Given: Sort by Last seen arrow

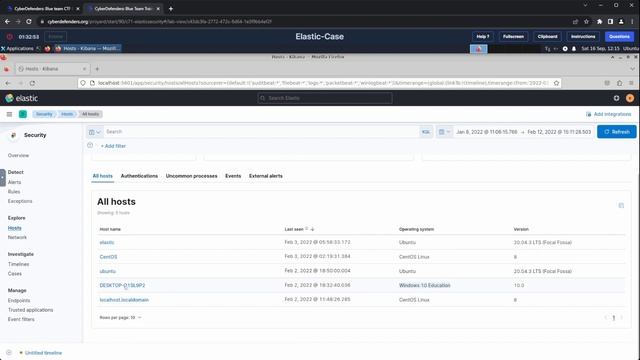Looking at the screenshot, I should (x=312, y=229).
